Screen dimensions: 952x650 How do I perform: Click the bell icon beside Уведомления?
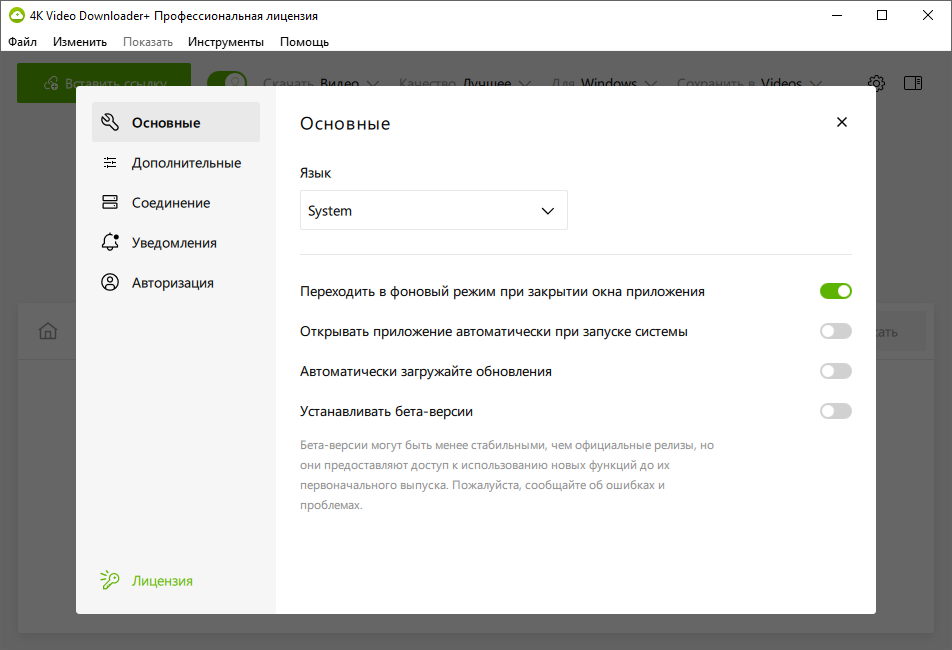110,243
